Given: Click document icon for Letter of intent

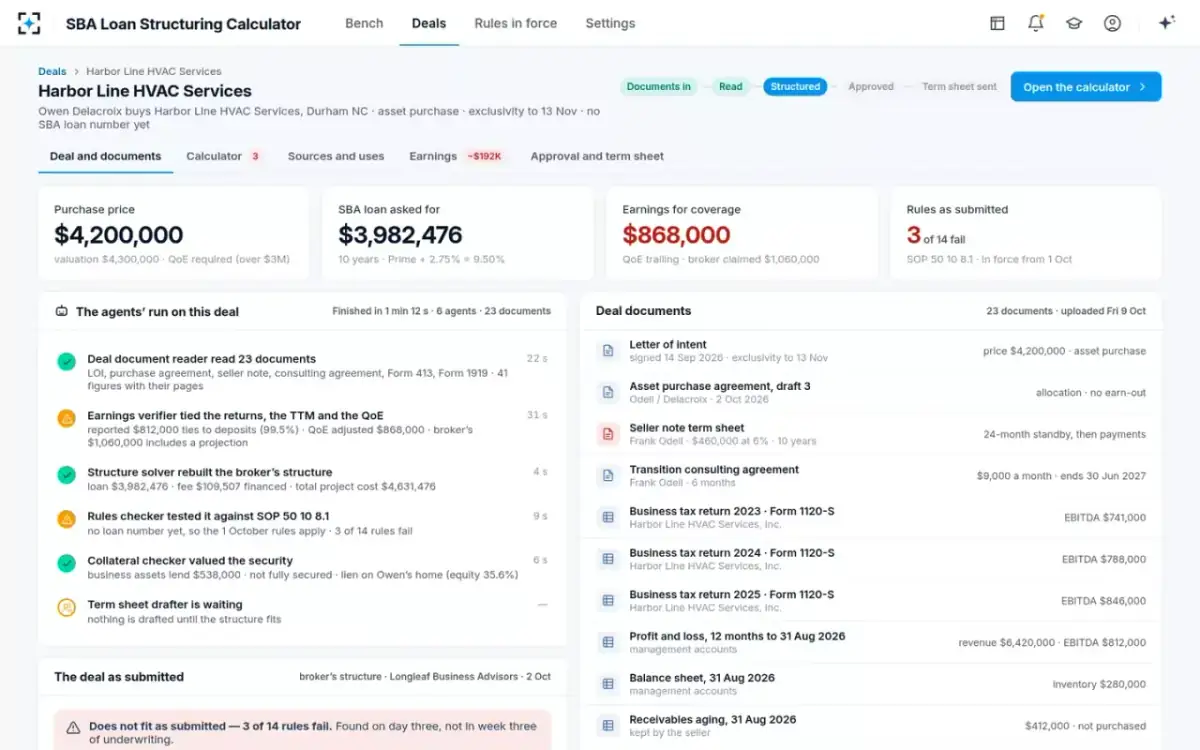Looking at the screenshot, I should pos(607,351).
